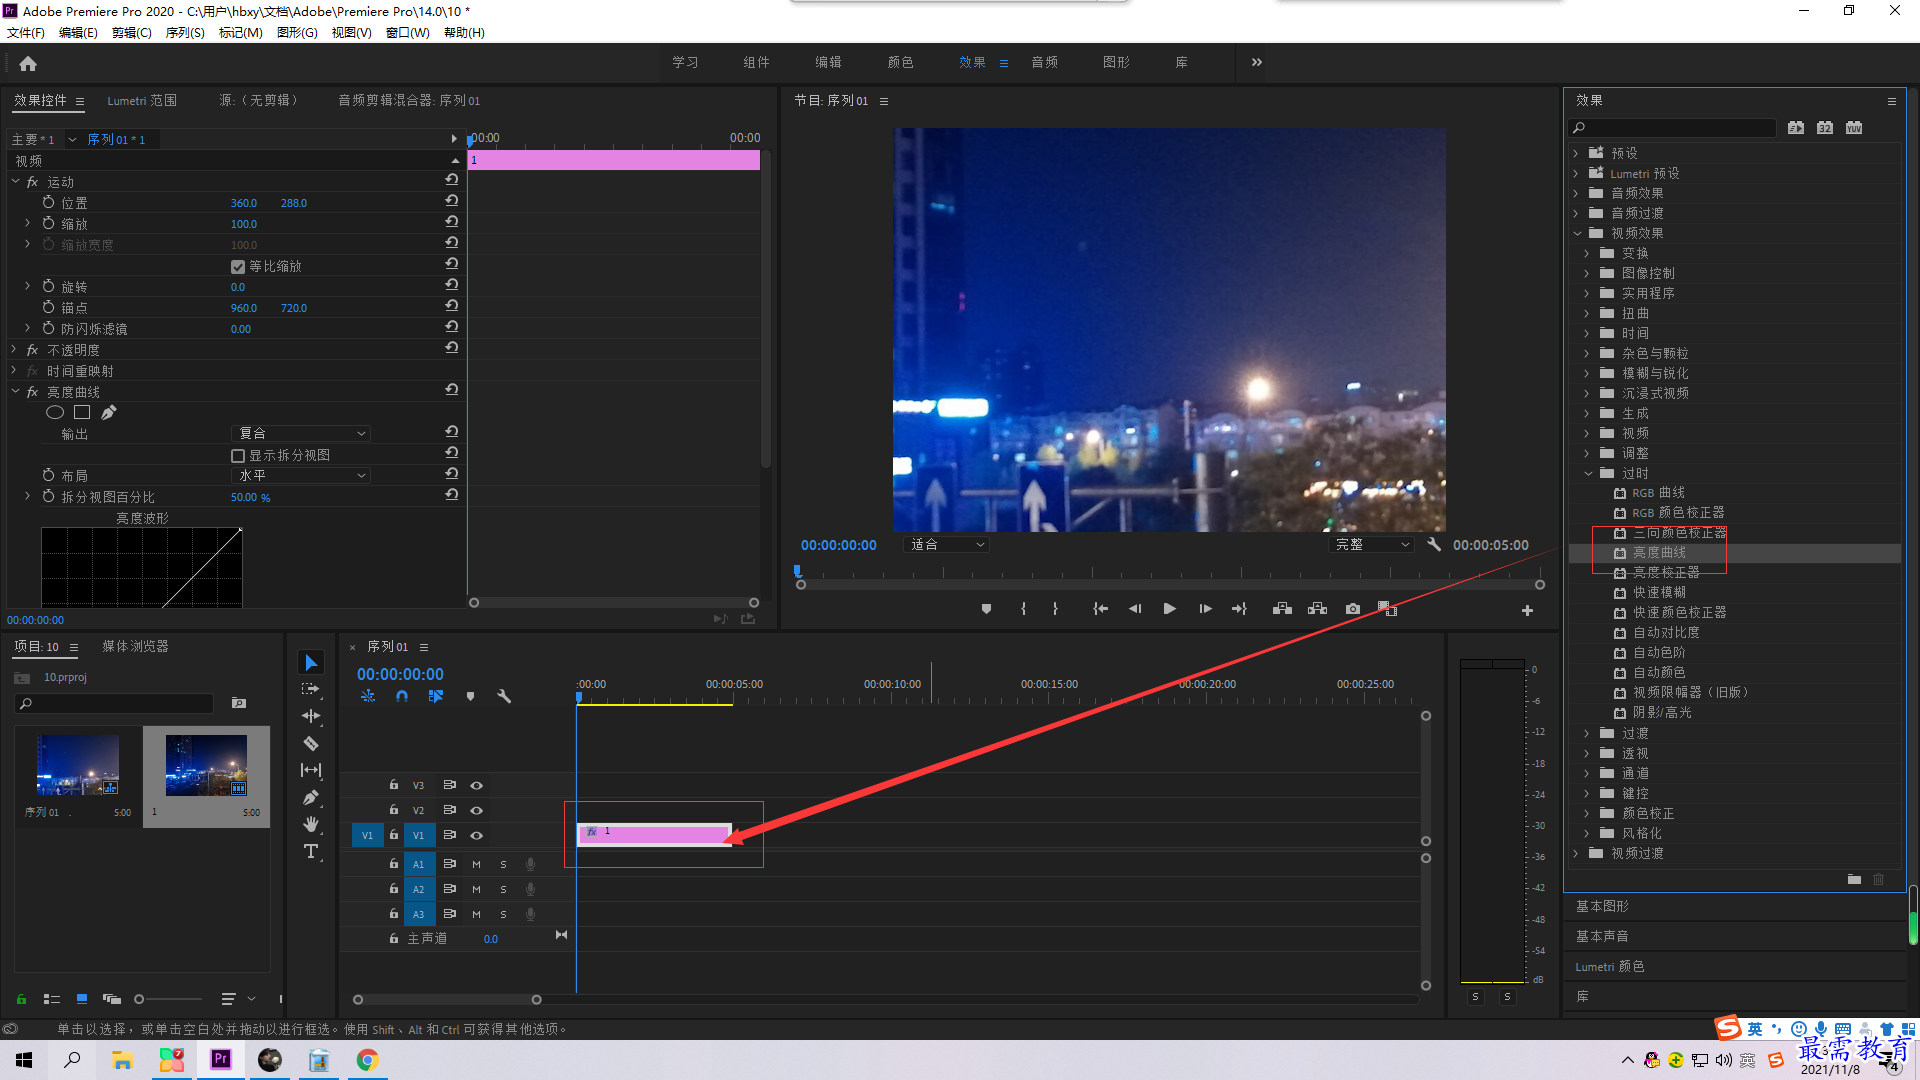This screenshot has height=1080, width=1920.
Task: Collapse the 过时 folder
Action: click(1588, 473)
